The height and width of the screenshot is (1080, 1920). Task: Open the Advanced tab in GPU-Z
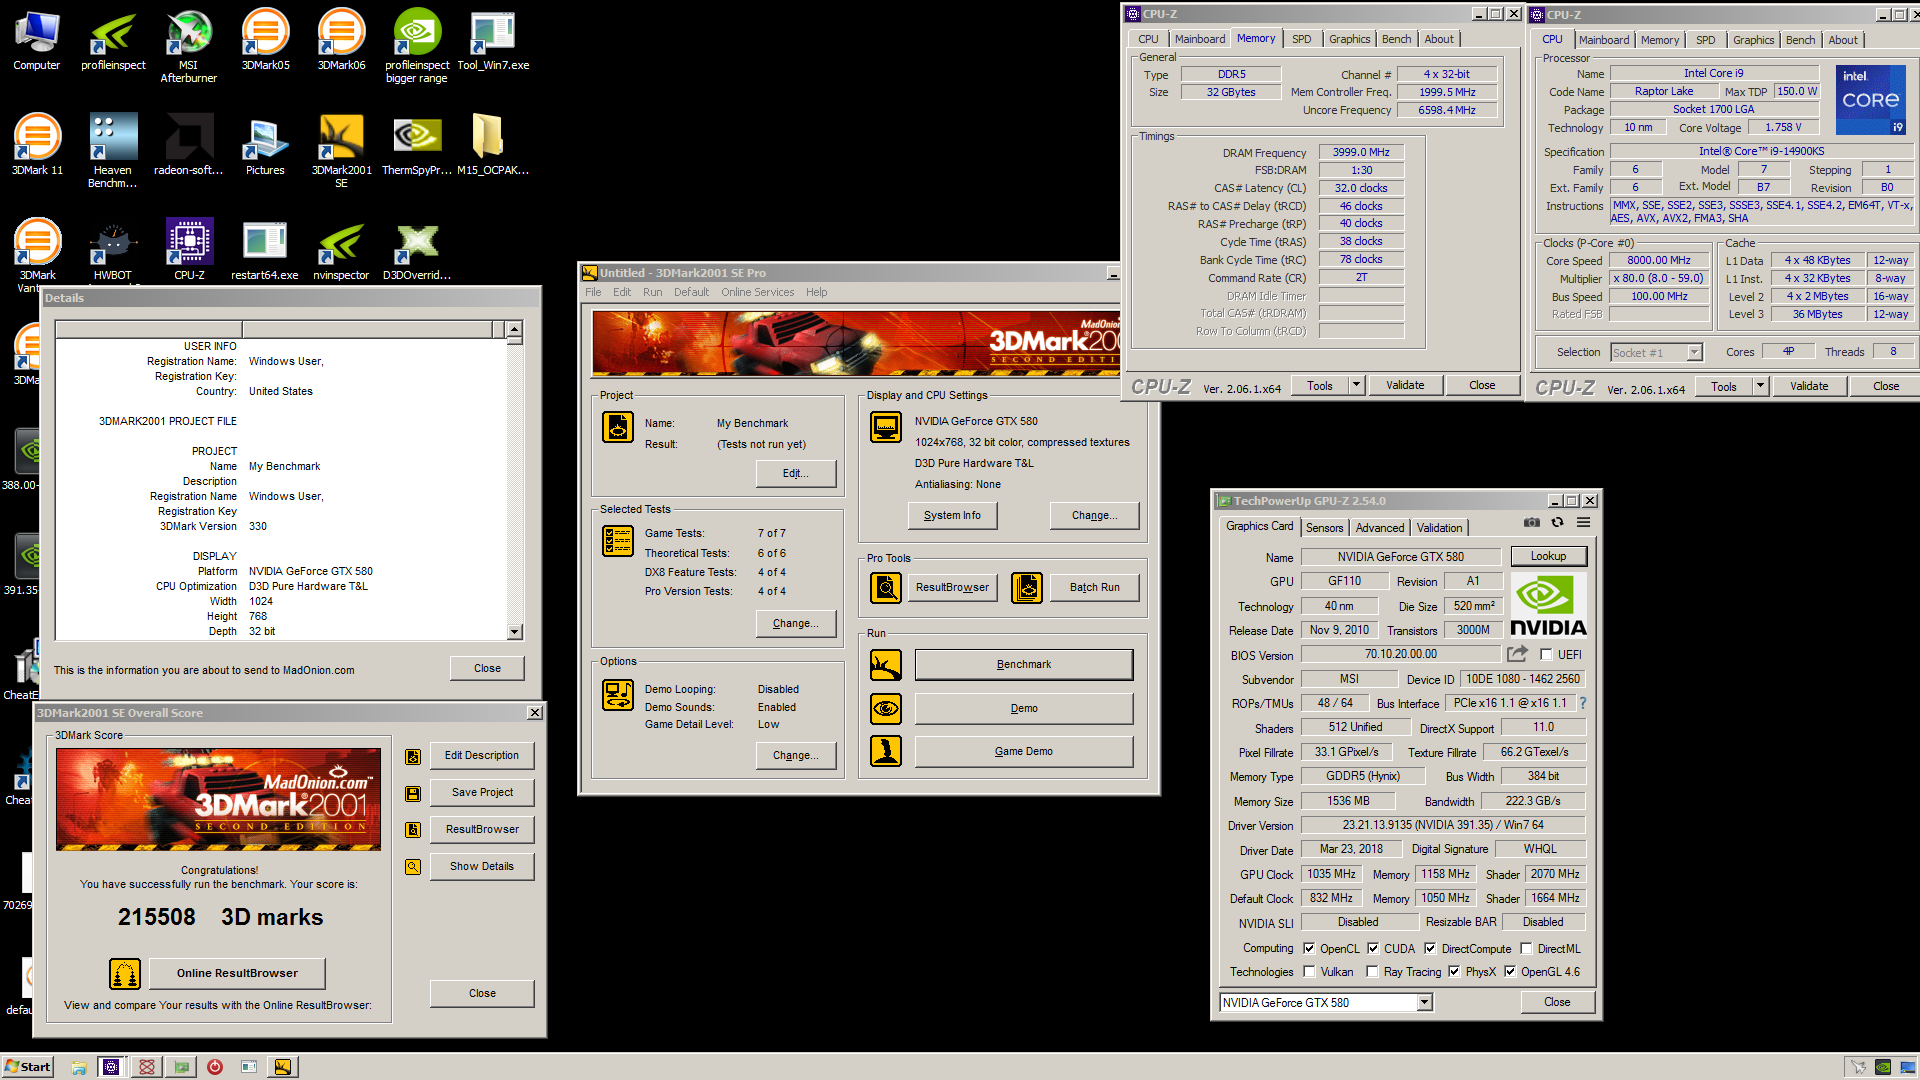(x=1380, y=528)
